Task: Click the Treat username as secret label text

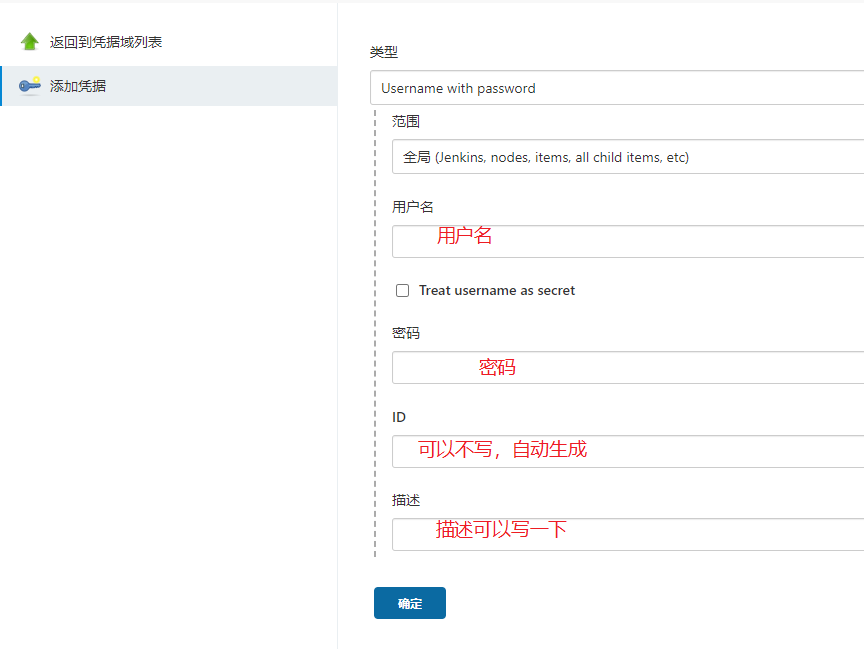Action: tap(497, 291)
